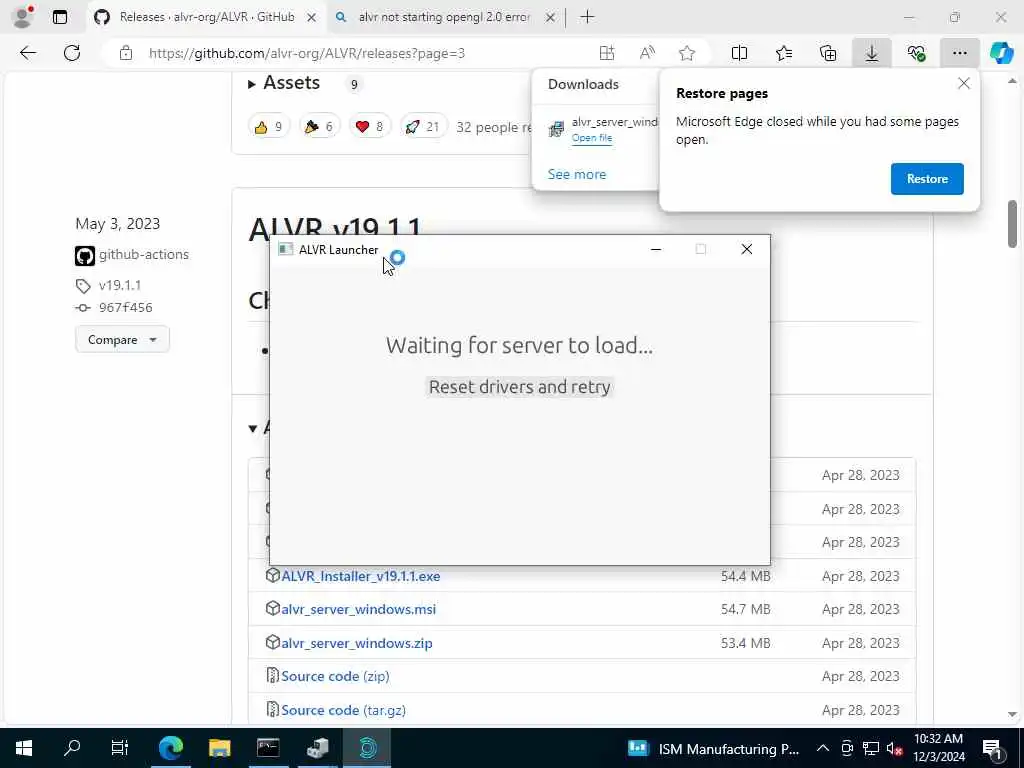Image resolution: width=1024 pixels, height=768 pixels.
Task: Click the taskbar clock 10:32 AM
Action: click(938, 748)
